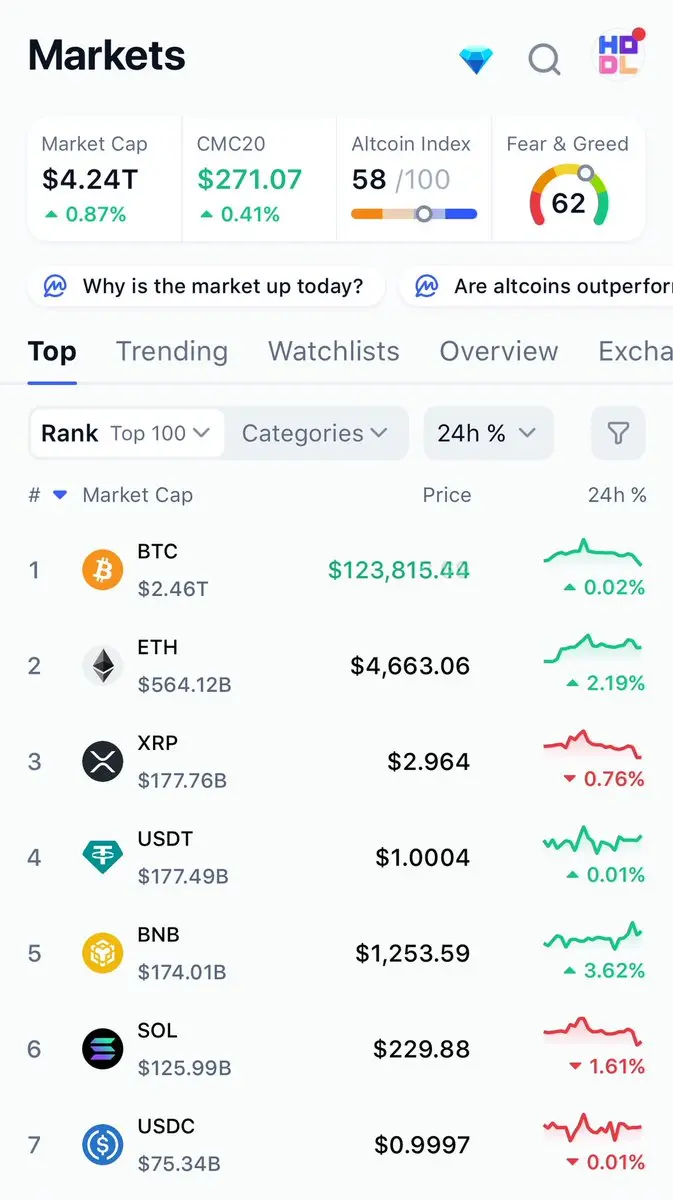Tap the Market Cap column header
The image size is (673, 1200).
(138, 495)
